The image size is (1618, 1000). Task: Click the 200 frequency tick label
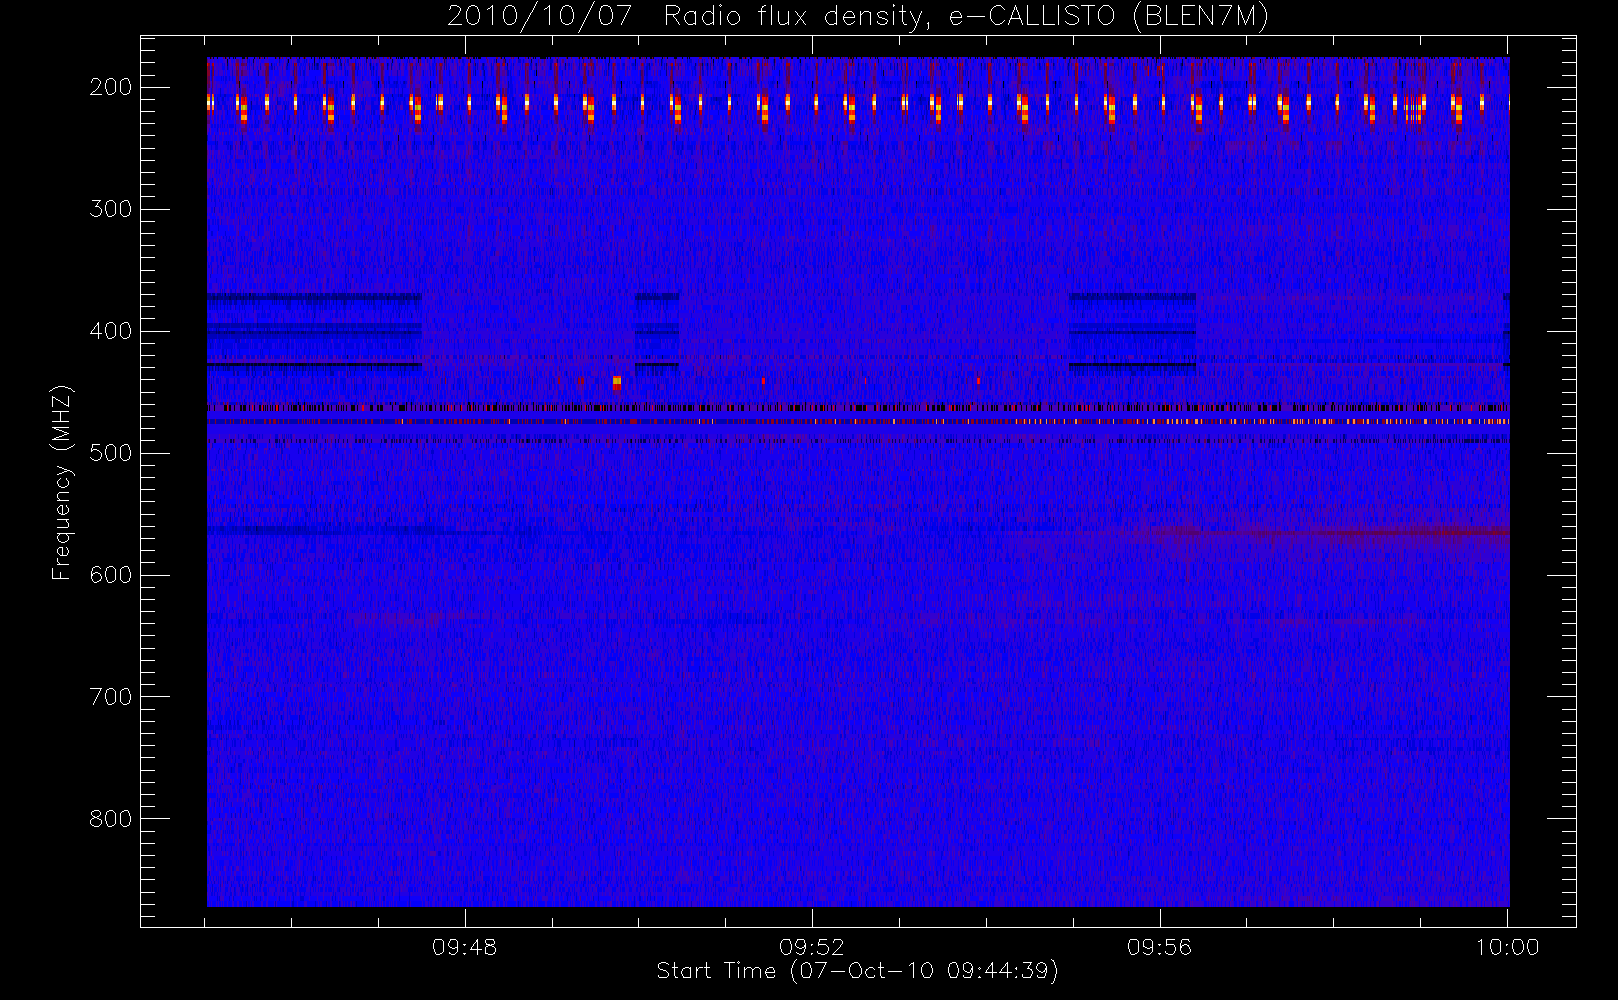[111, 87]
